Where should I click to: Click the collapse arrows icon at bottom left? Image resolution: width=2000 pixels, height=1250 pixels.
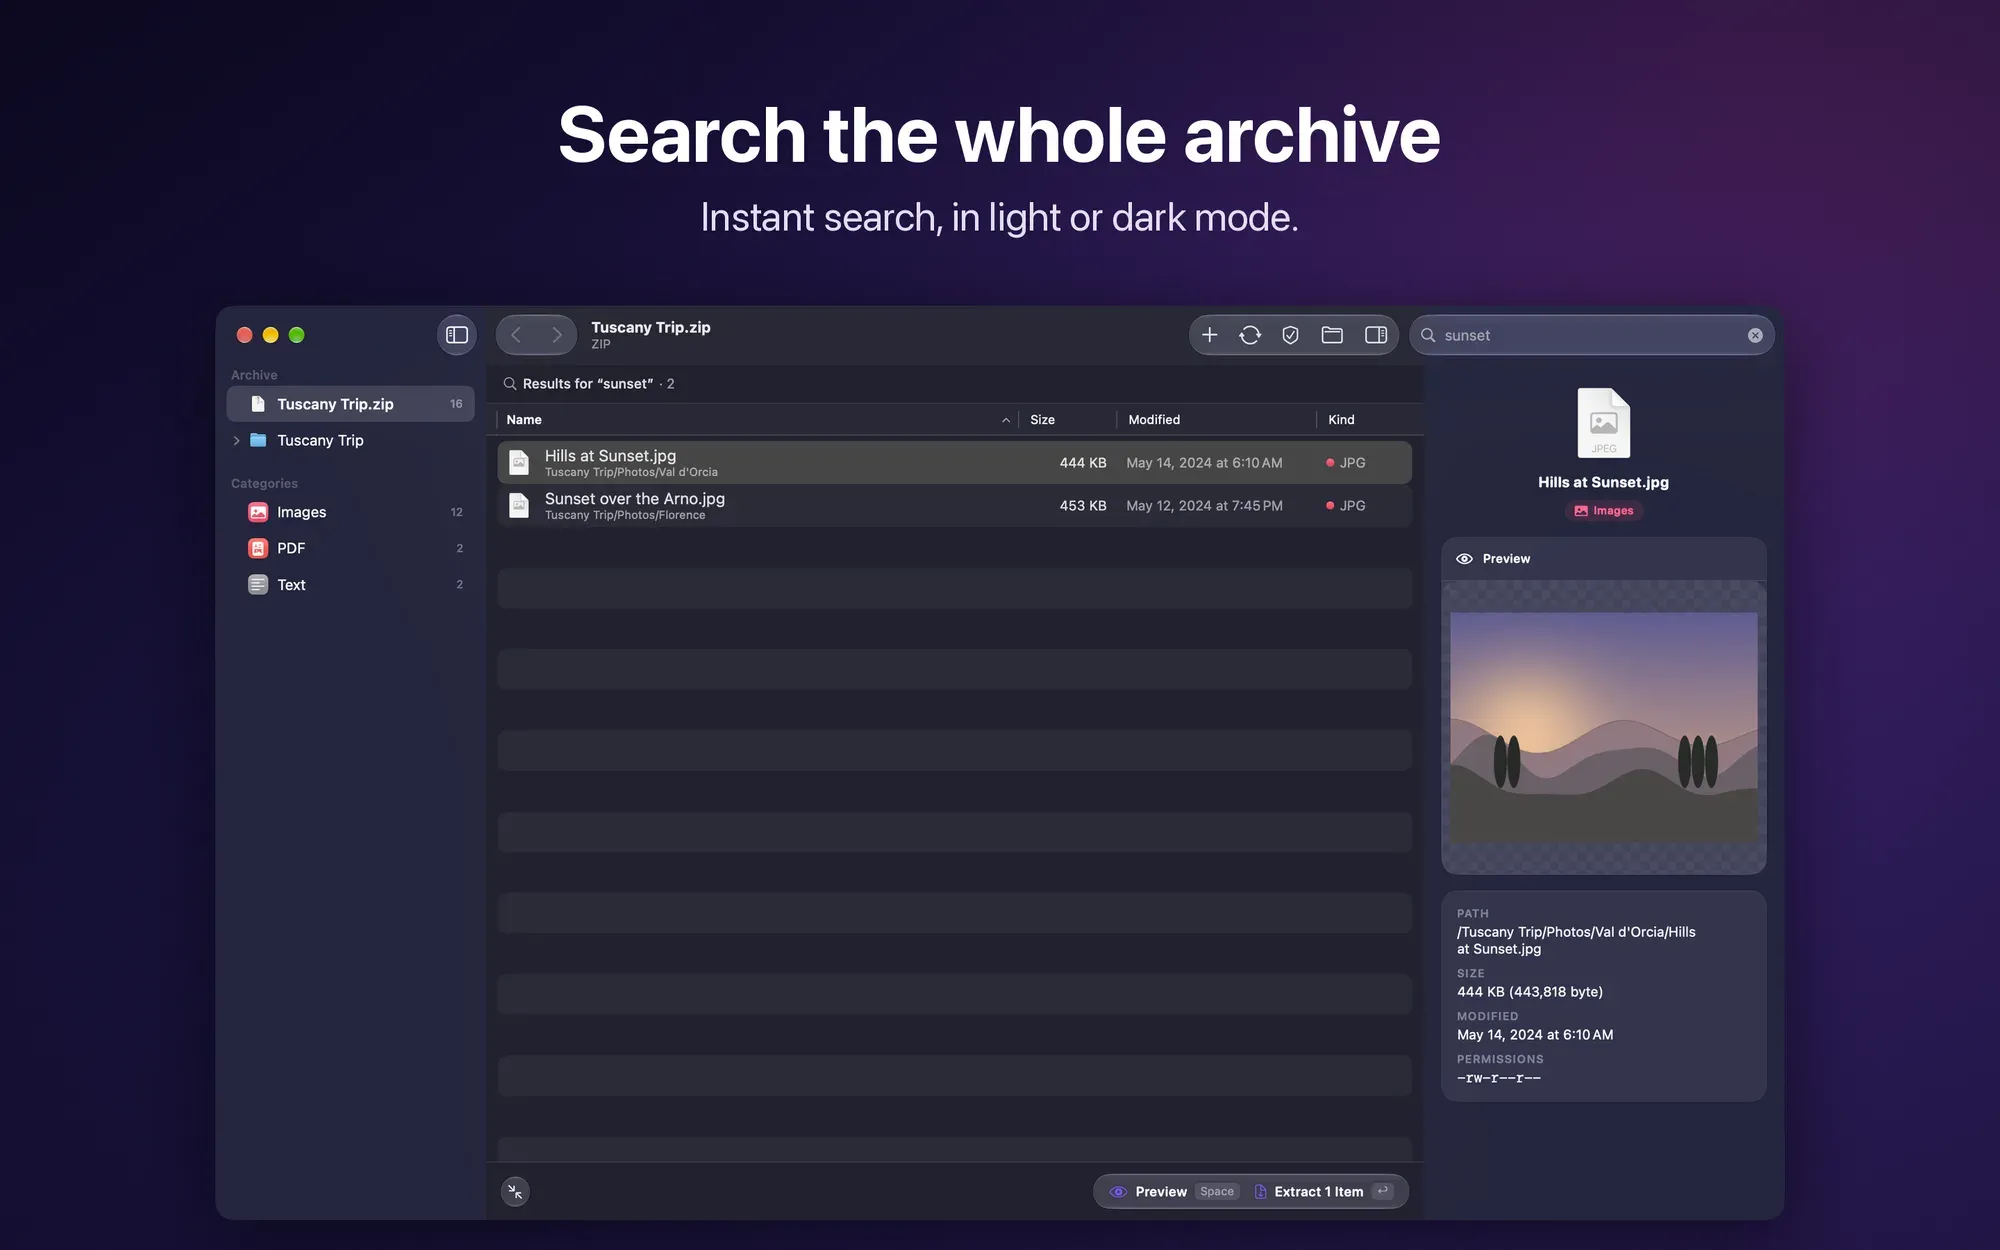515,1191
